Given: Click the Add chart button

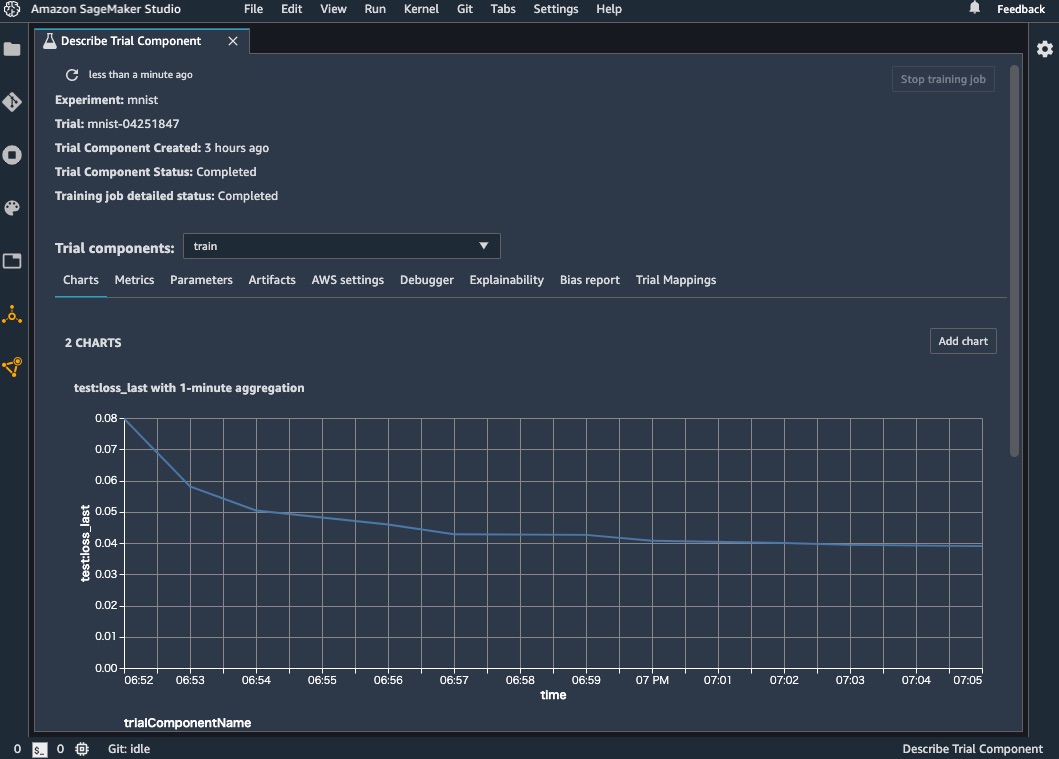Looking at the screenshot, I should pyautogui.click(x=962, y=341).
